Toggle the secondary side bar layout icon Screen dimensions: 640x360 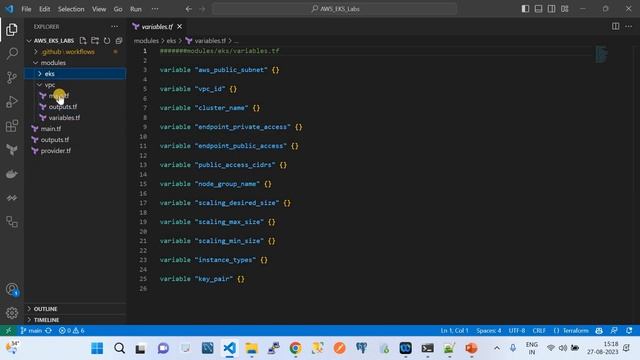click(551, 9)
